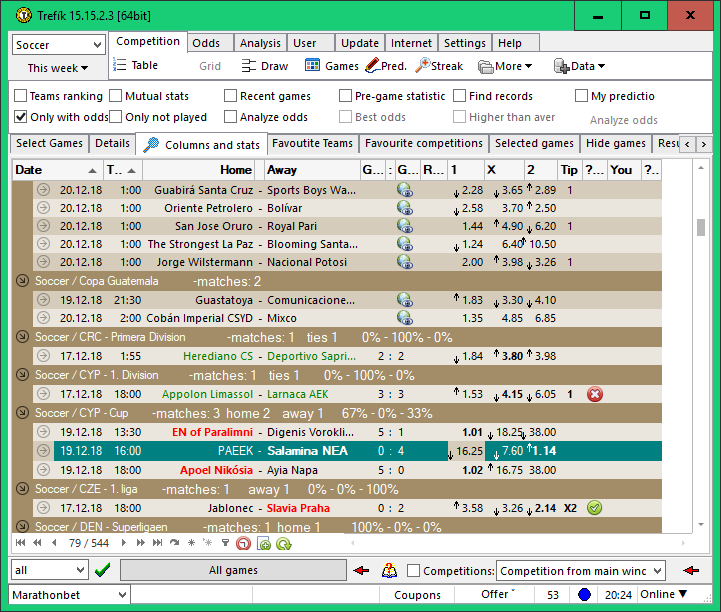The width and height of the screenshot is (721, 612).
Task: Click the red X icon in Appolon Limassol row
Action: click(595, 394)
